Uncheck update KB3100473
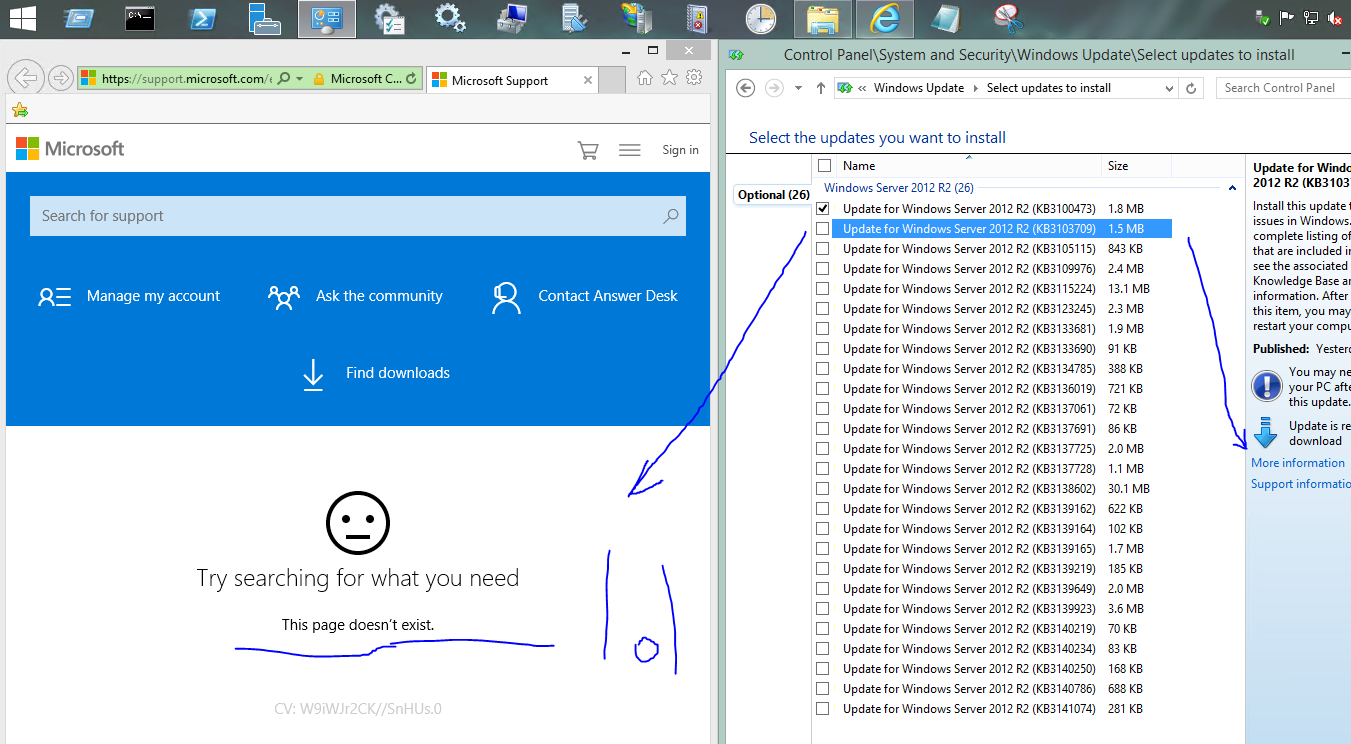The image size is (1351, 744). click(x=823, y=208)
